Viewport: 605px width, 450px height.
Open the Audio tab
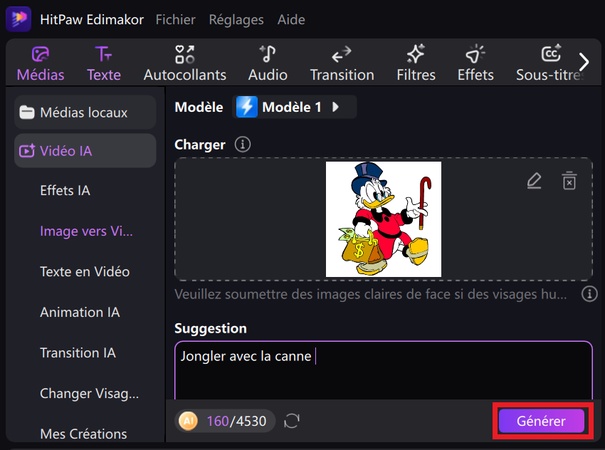pos(268,64)
